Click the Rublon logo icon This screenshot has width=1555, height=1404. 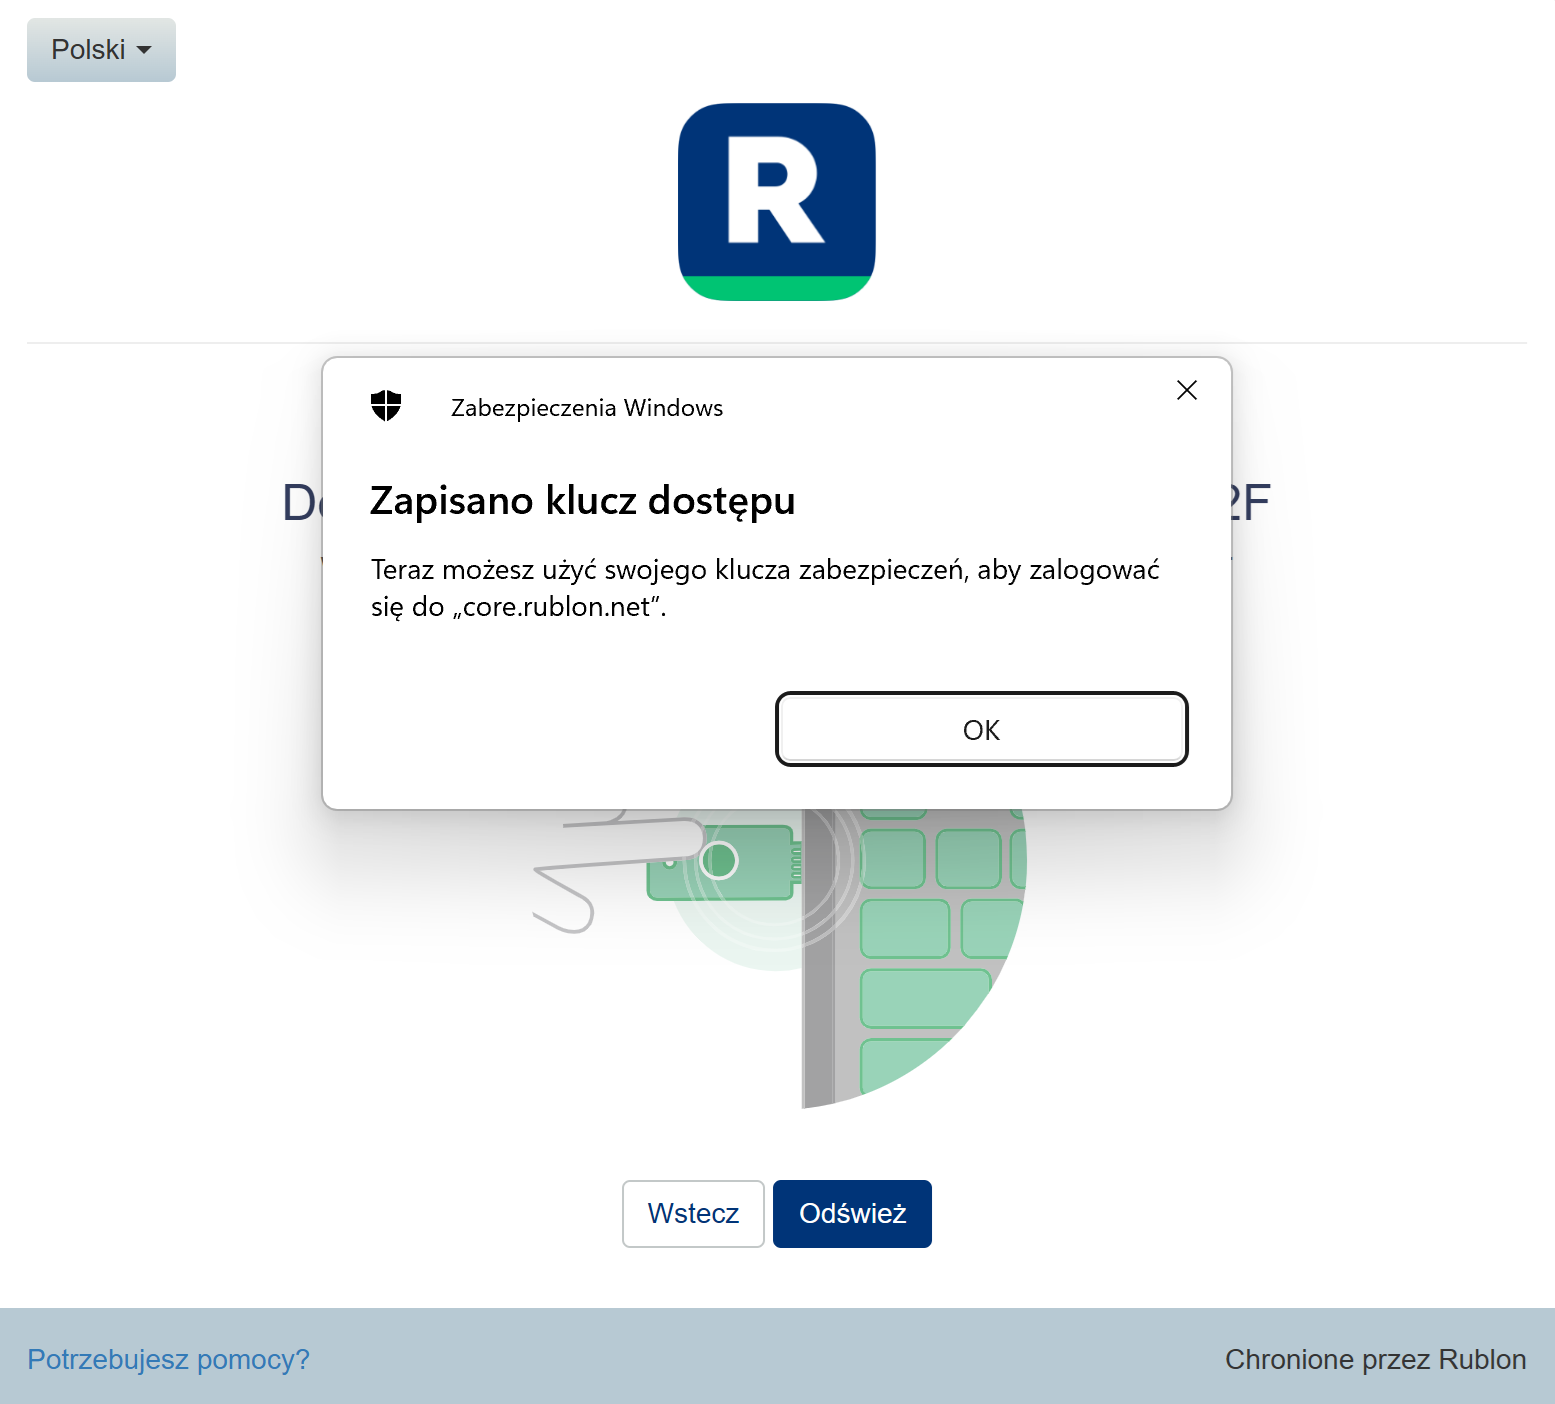click(x=777, y=202)
